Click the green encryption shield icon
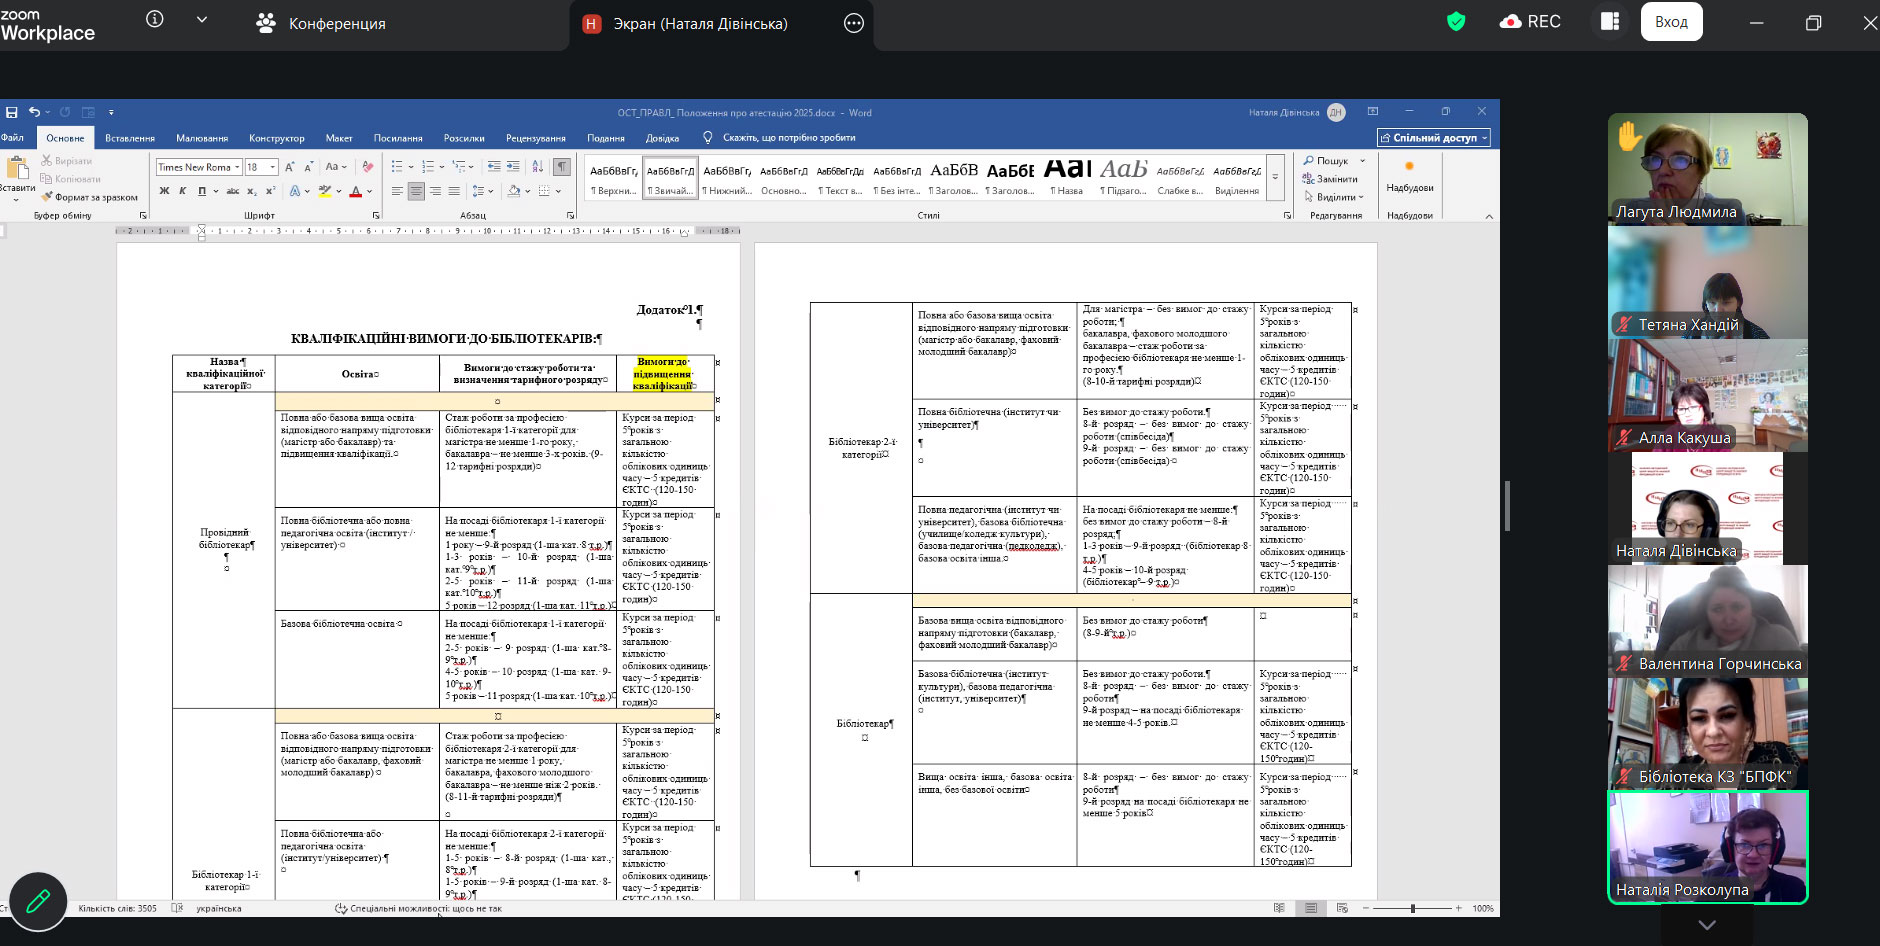1880x946 pixels. click(x=1456, y=22)
